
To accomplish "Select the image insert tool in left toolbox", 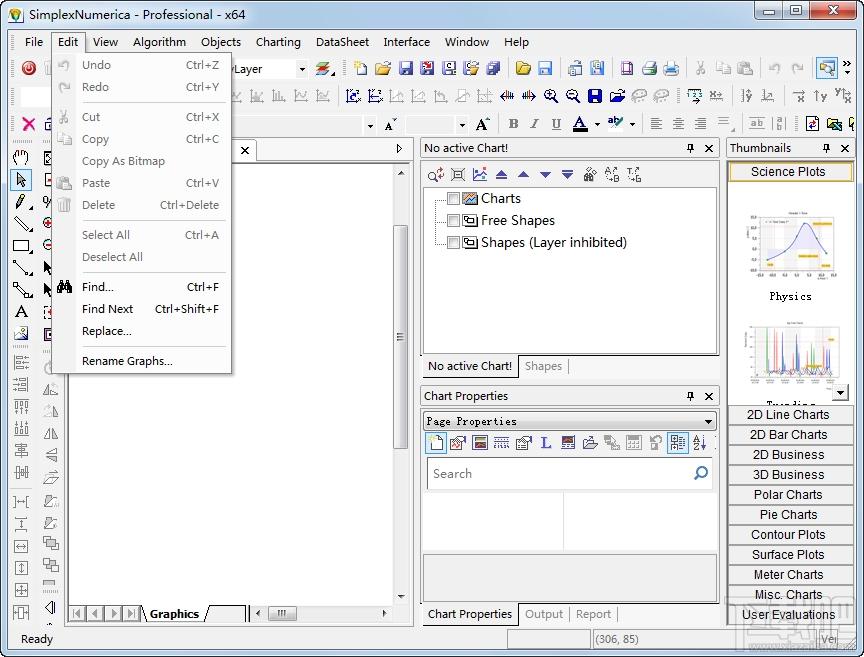I will [x=21, y=334].
